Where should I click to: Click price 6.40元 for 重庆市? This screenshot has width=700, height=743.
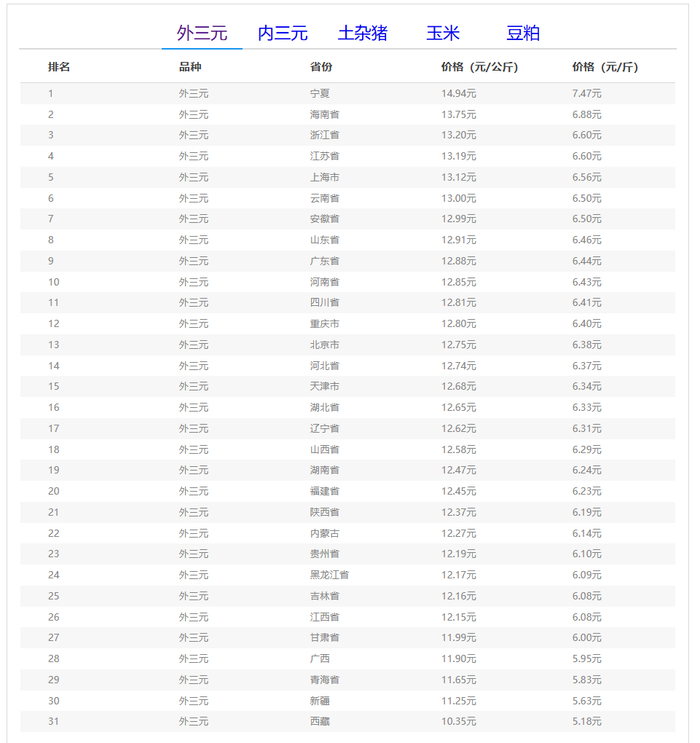pyautogui.click(x=587, y=324)
